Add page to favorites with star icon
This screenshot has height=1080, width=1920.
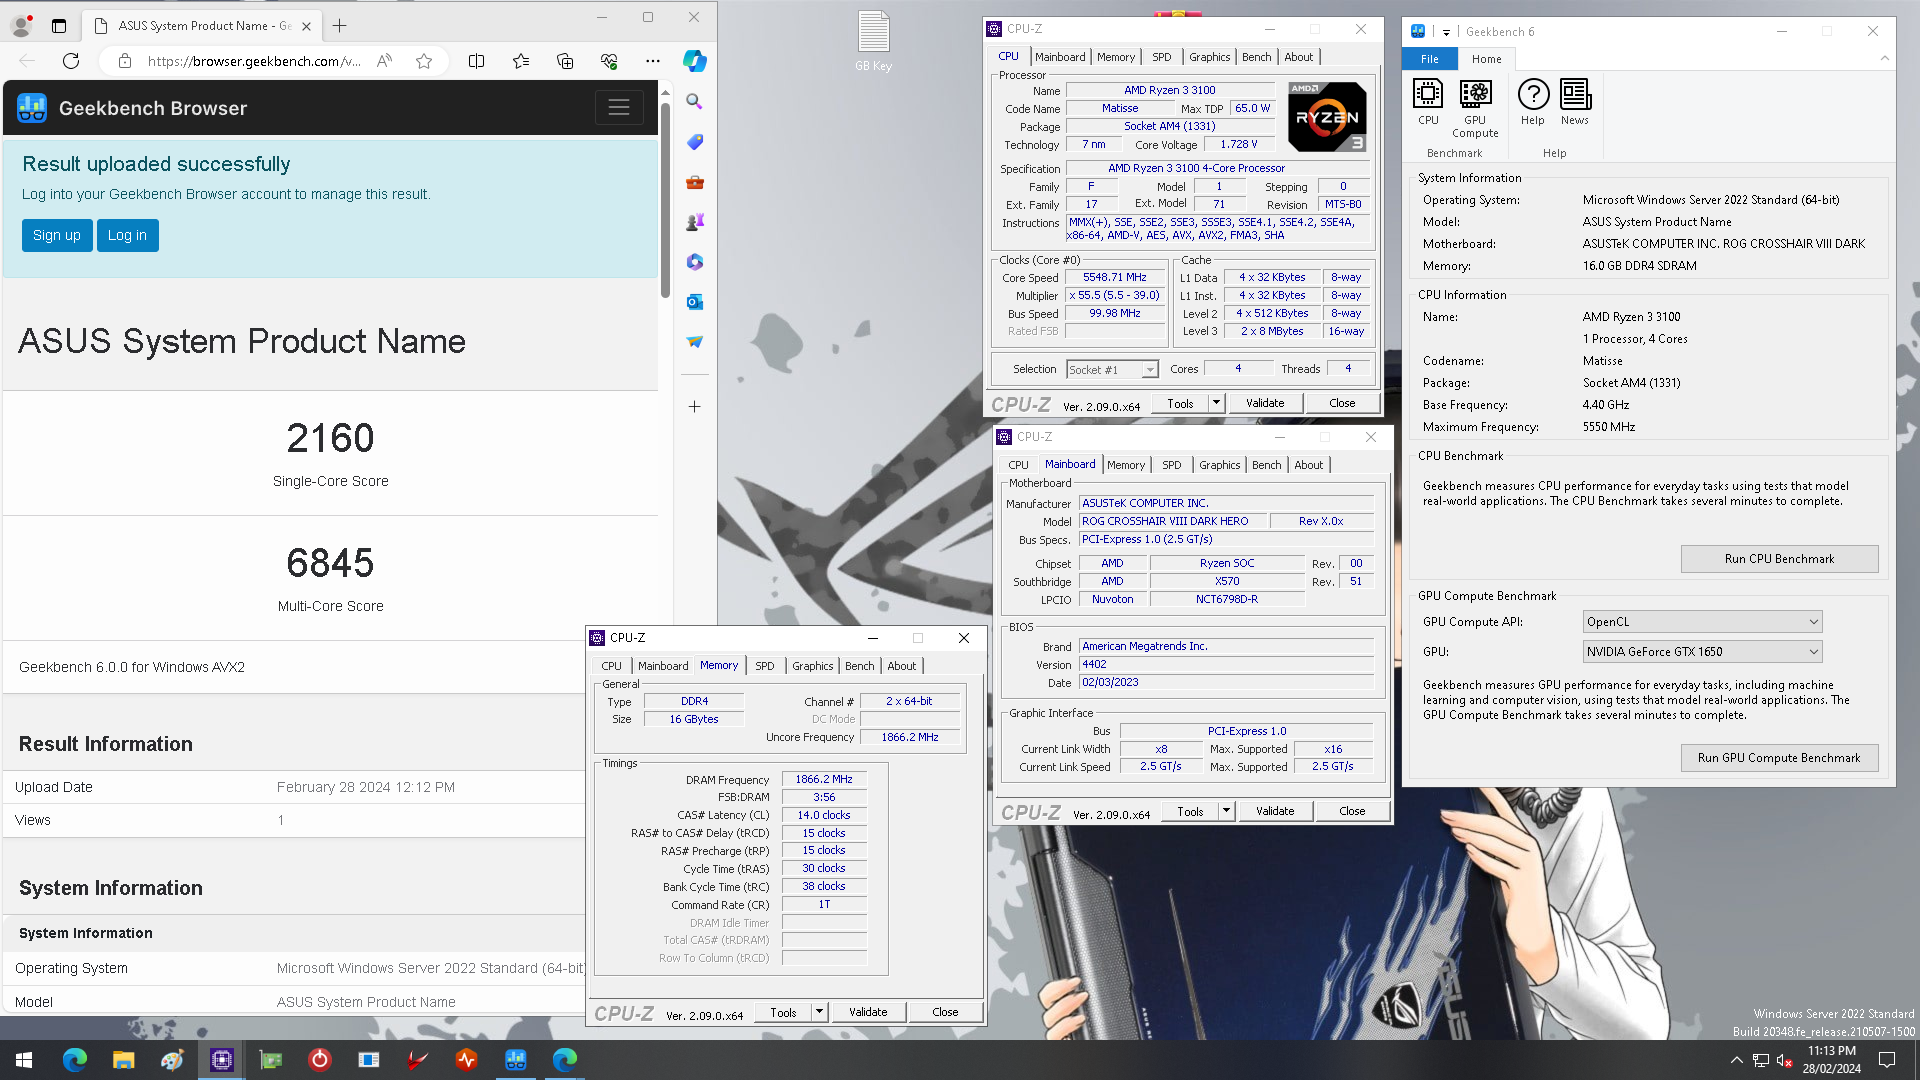click(424, 61)
